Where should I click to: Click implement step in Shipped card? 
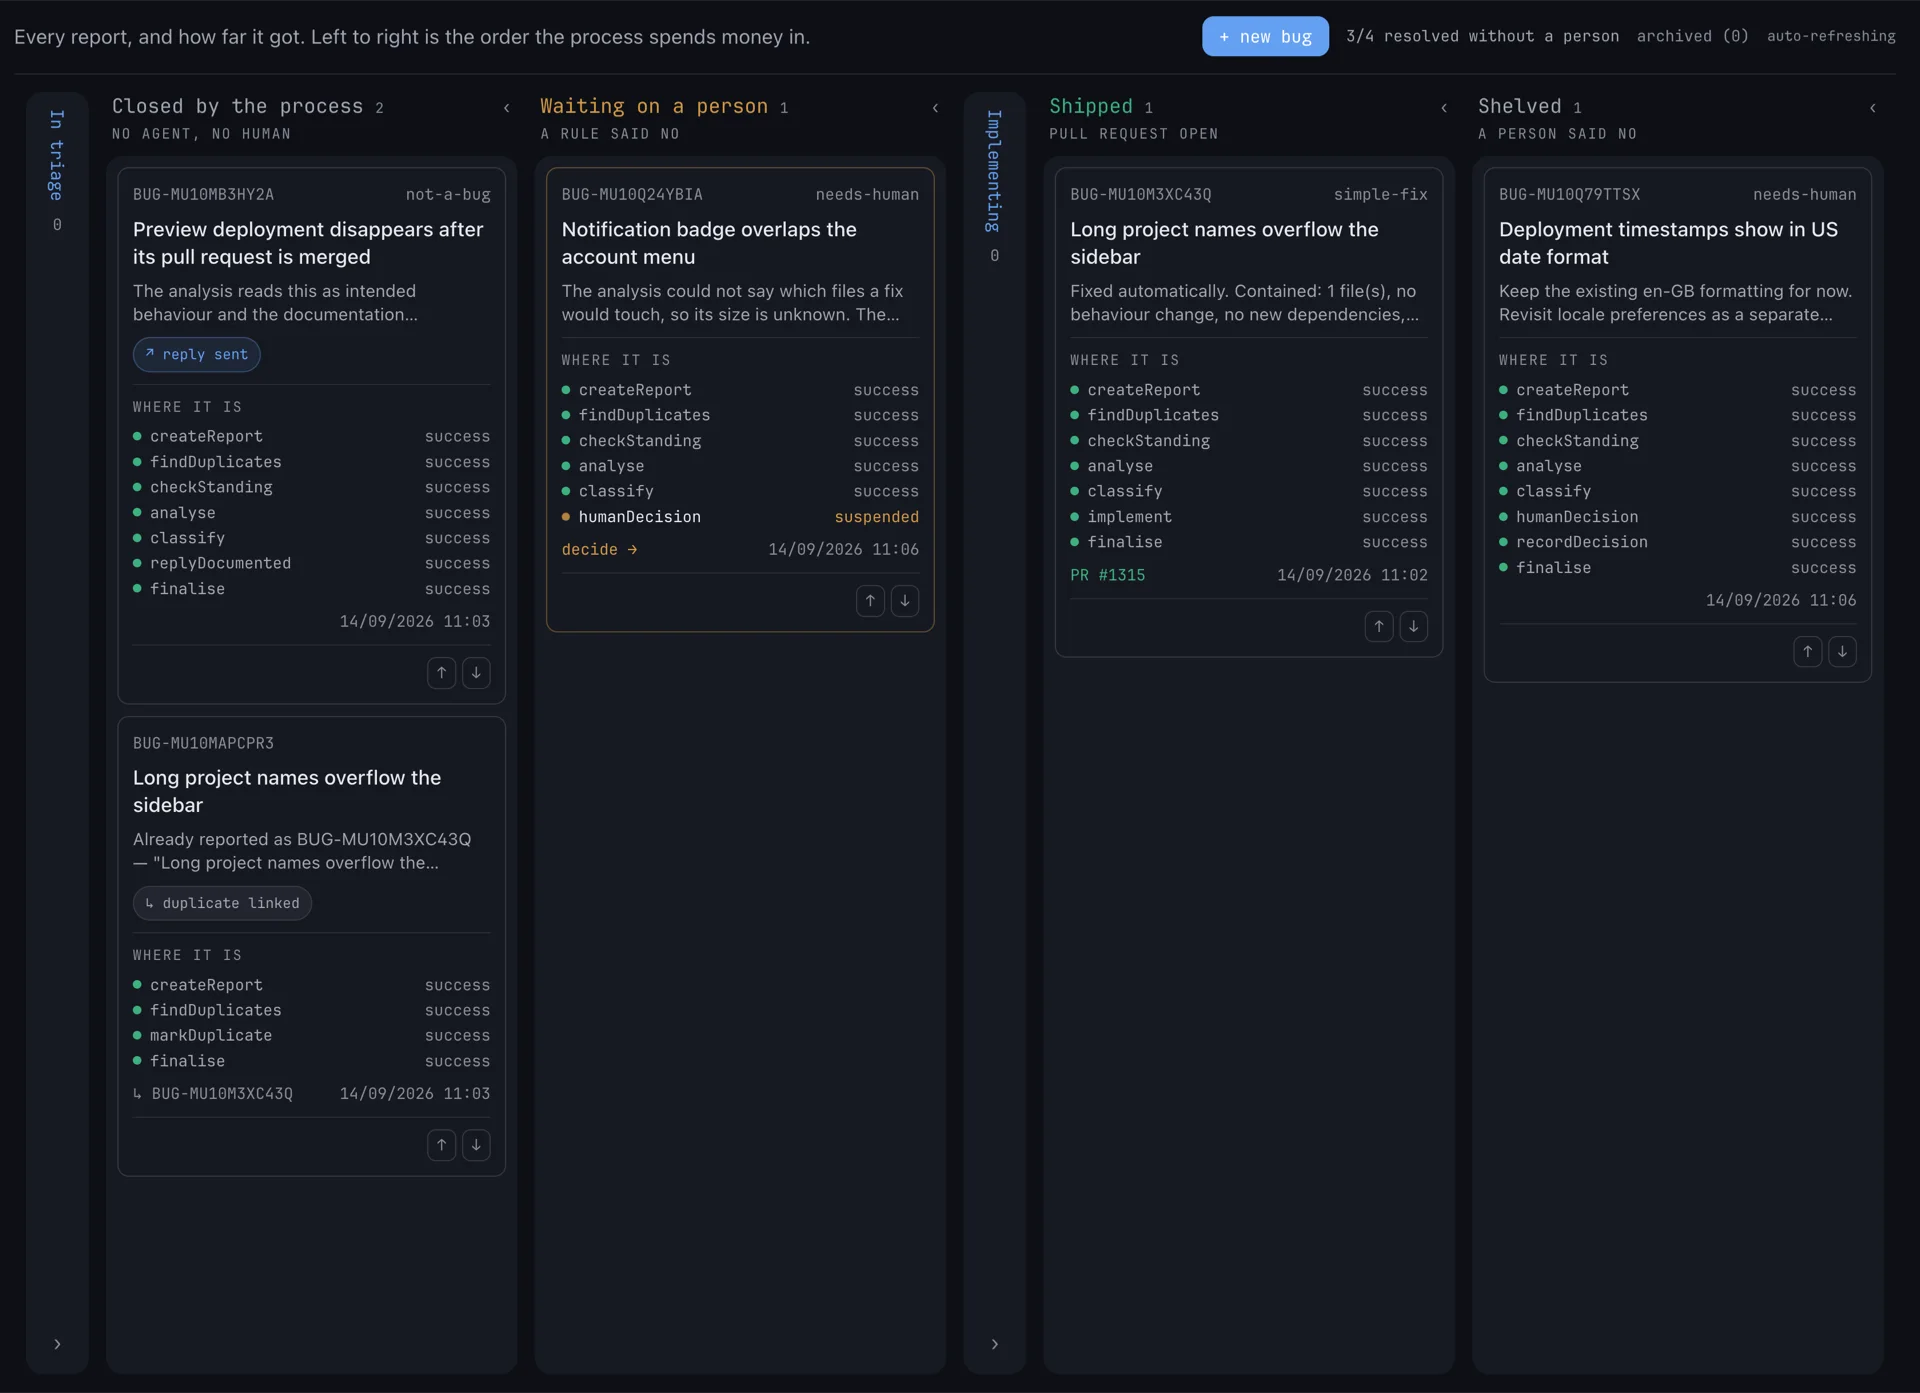tap(1249, 517)
